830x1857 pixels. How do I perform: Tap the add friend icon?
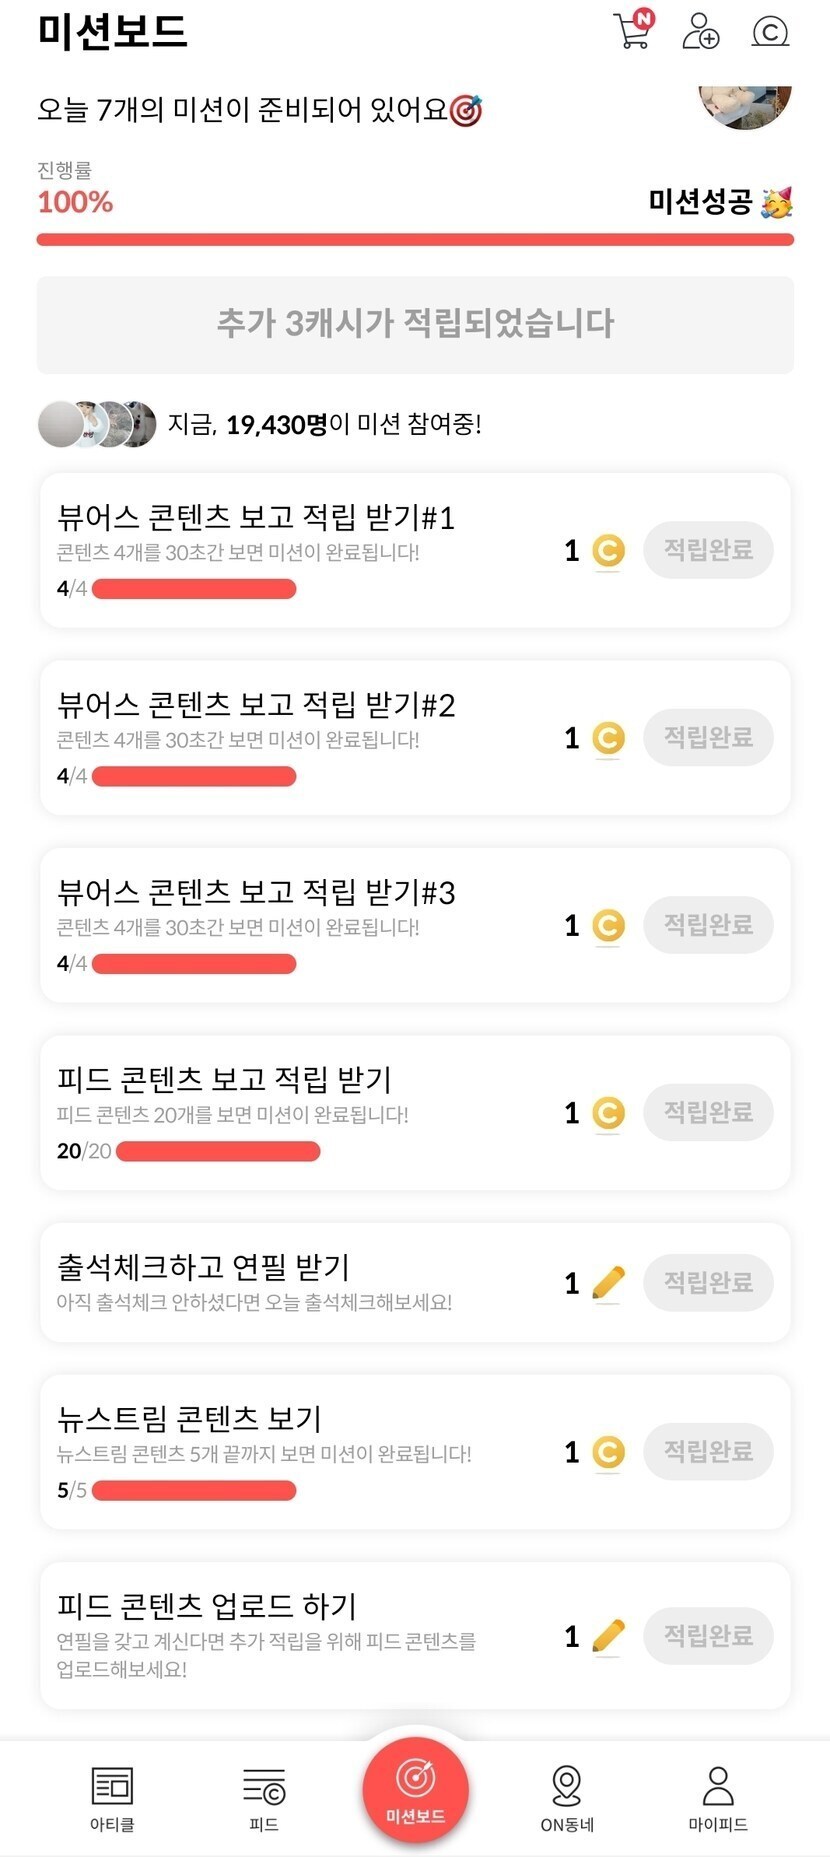click(x=700, y=32)
